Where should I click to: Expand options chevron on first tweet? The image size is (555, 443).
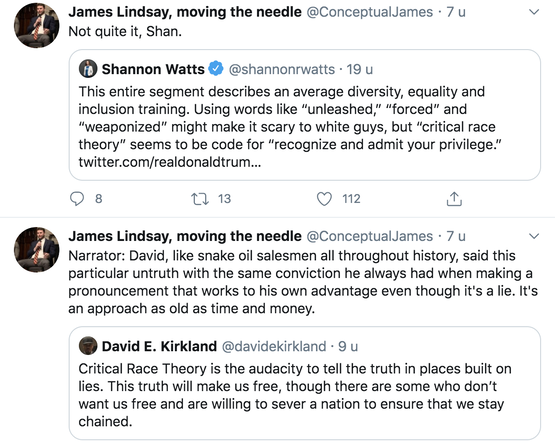pos(533,12)
